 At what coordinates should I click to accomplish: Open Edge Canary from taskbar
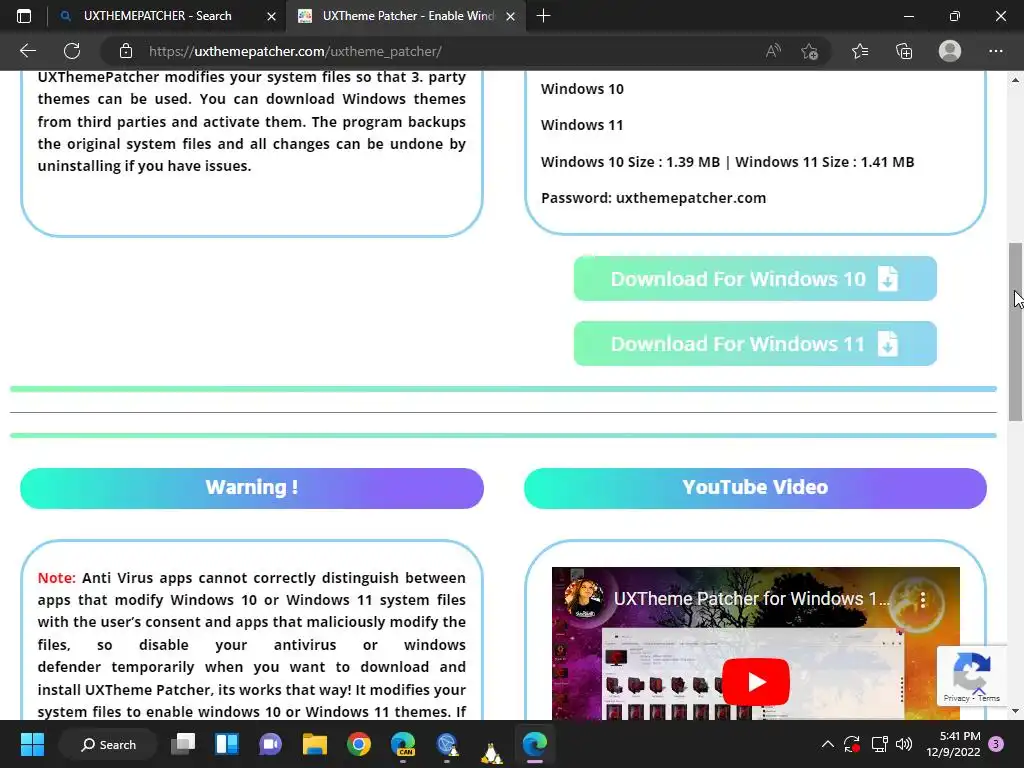[403, 744]
